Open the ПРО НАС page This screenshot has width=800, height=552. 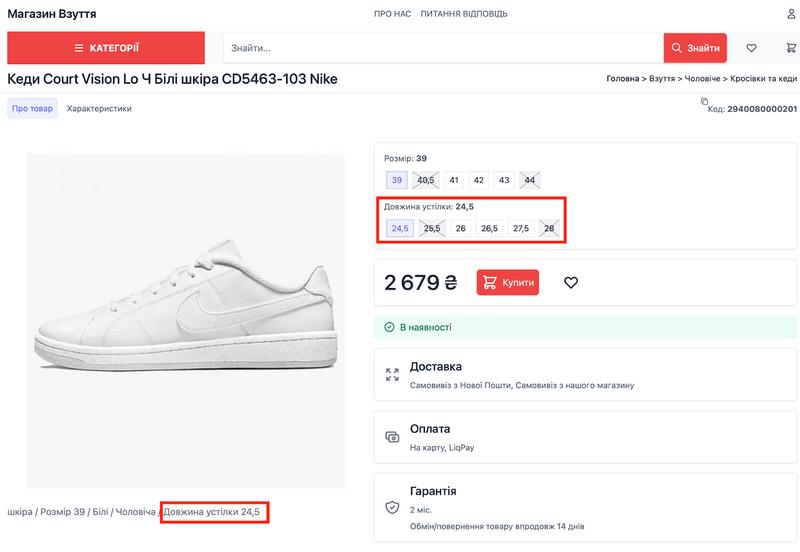click(391, 14)
